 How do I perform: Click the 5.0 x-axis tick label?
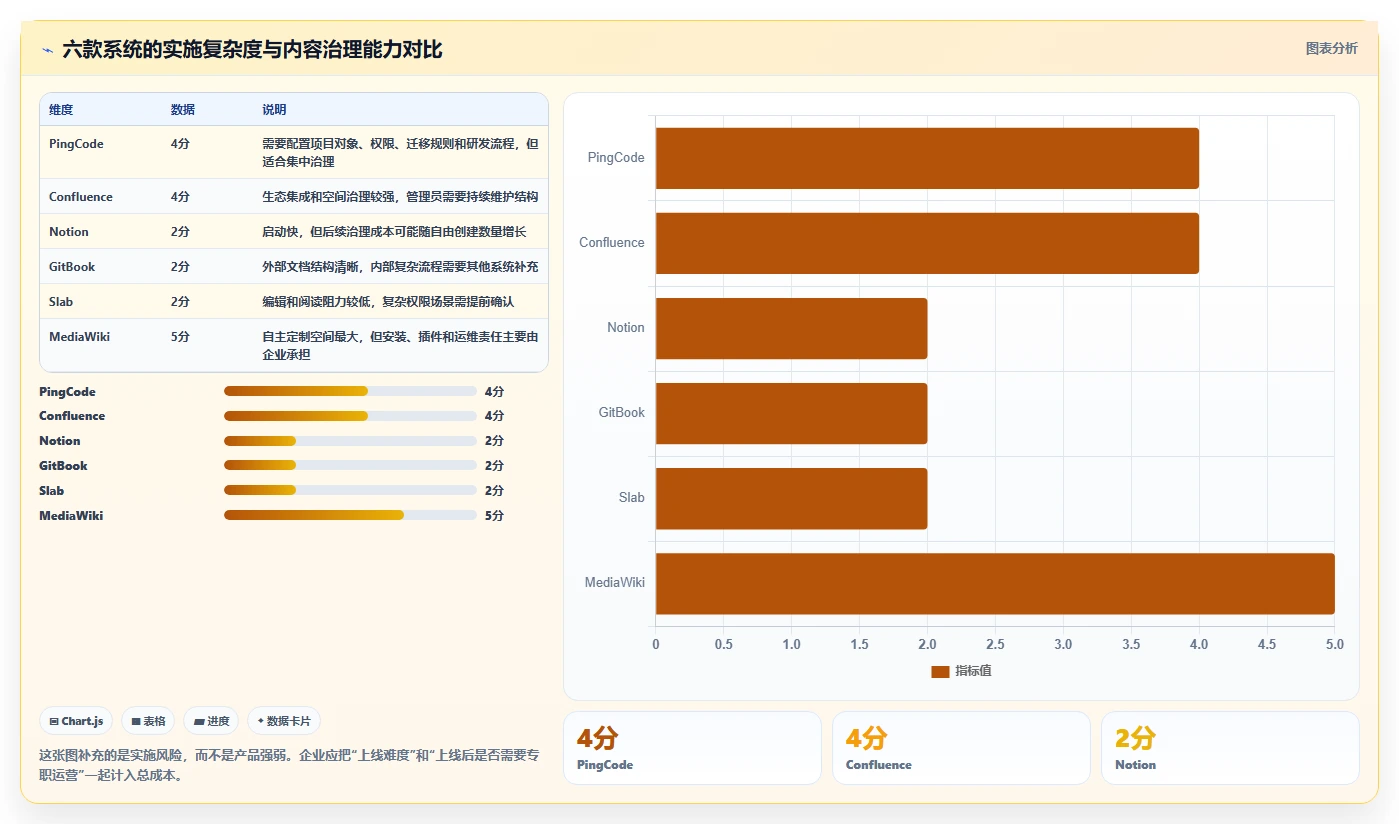pyautogui.click(x=1335, y=645)
